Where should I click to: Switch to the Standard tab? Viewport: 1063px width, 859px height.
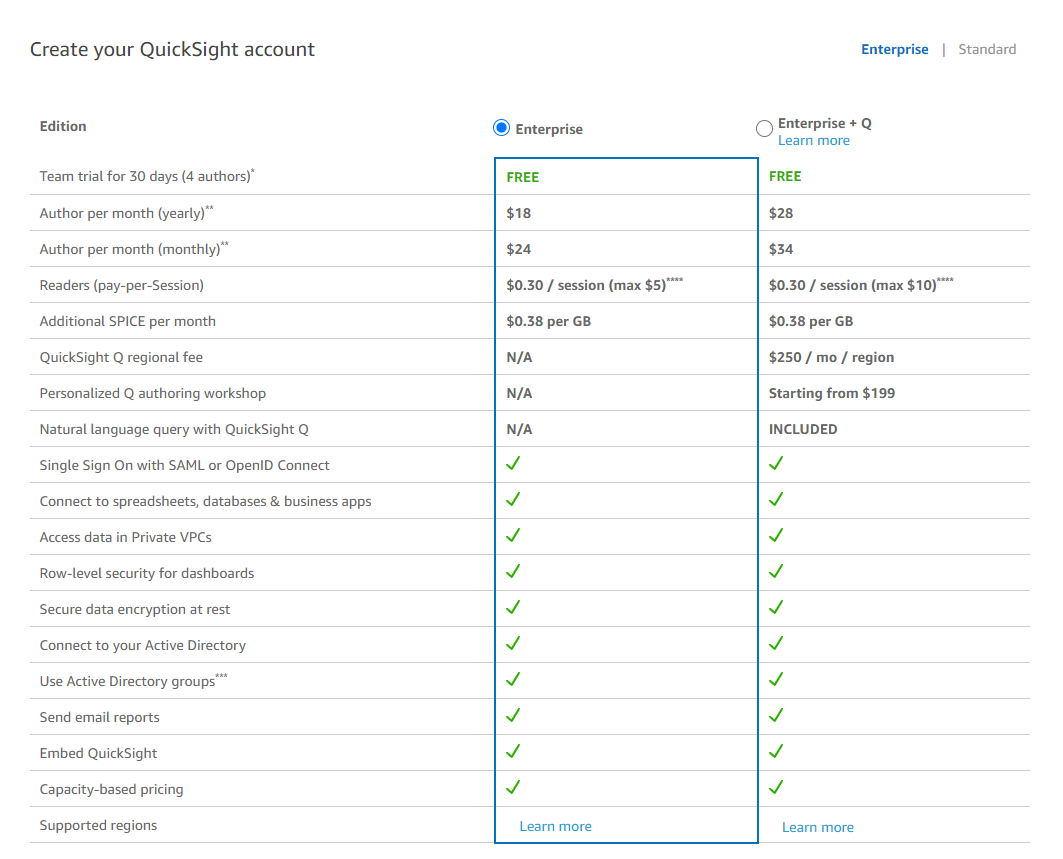[986, 49]
